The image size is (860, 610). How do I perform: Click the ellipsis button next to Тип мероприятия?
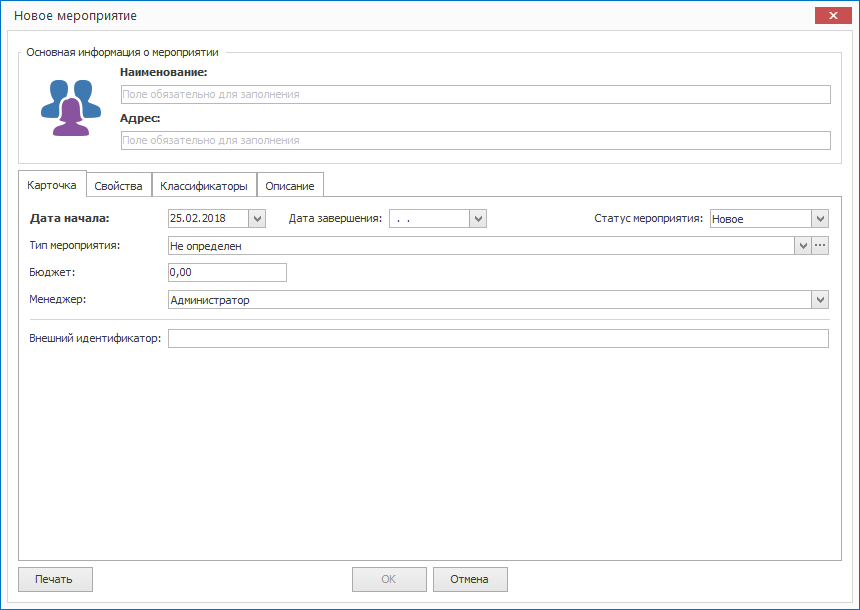(820, 246)
